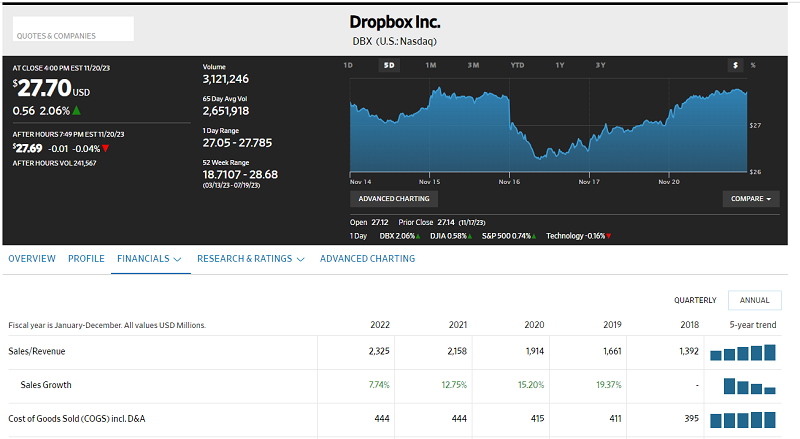Select the Annual financials button
Viewport: 800px width, 439px height.
pyautogui.click(x=754, y=300)
